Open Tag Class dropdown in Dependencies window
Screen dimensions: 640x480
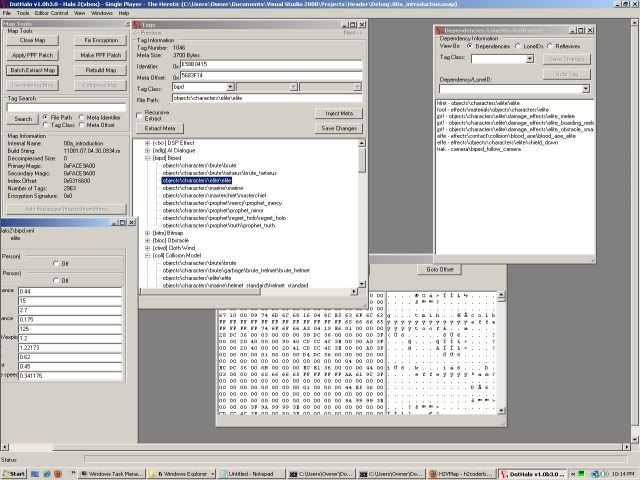point(529,59)
